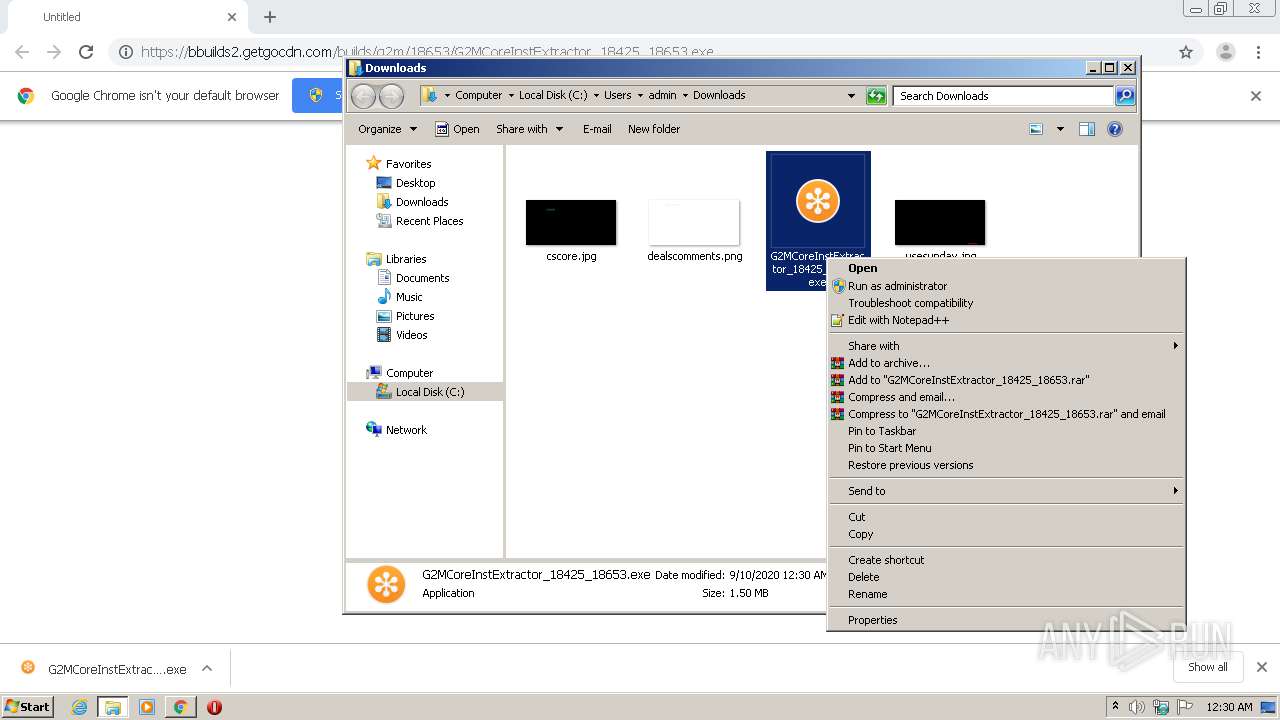1280x720 pixels.
Task: Select Network in navigation pane
Action: pos(397,430)
